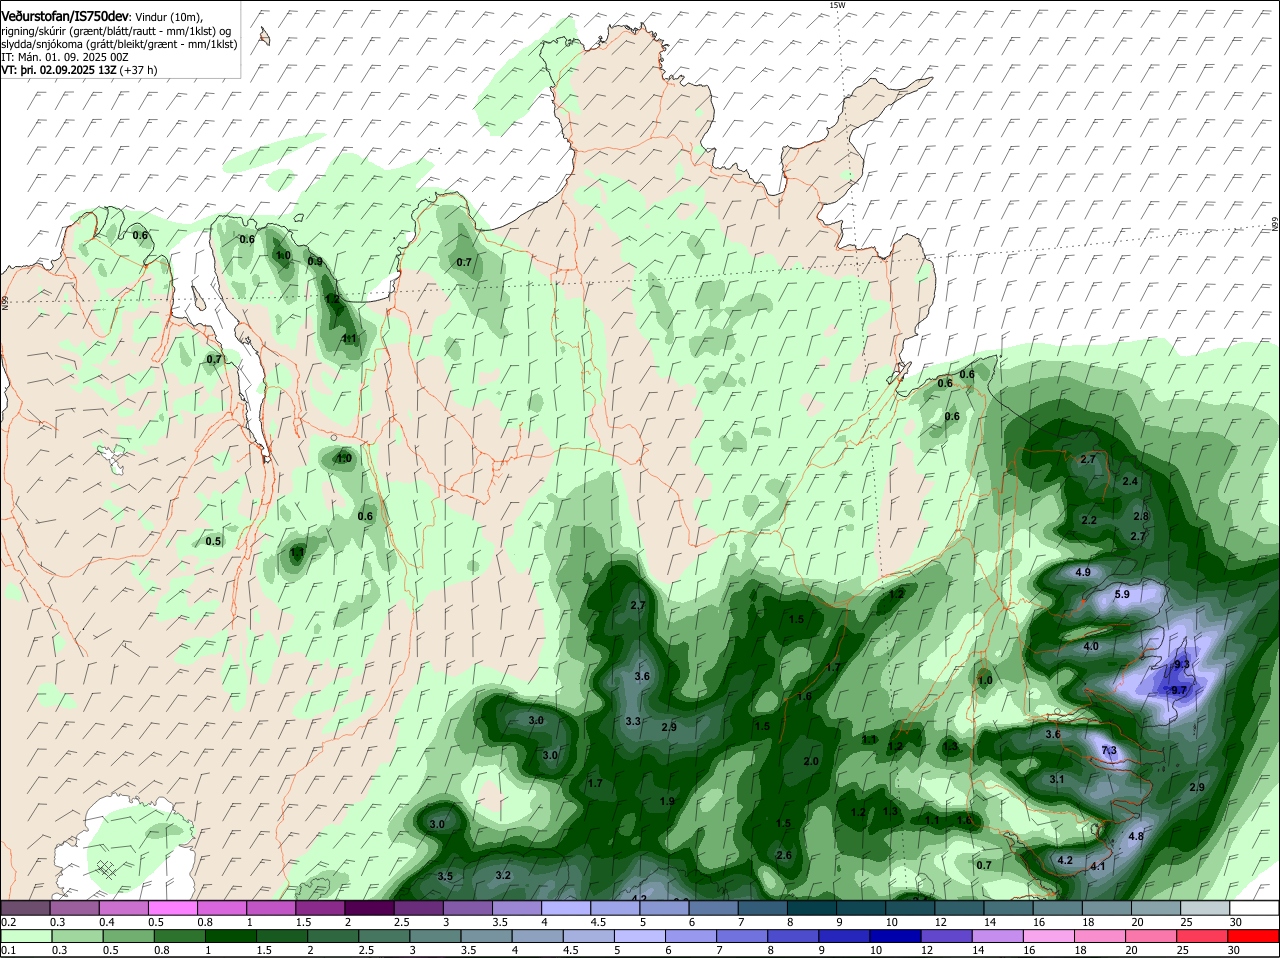This screenshot has width=1280, height=958.
Task: Click the darkest purple 2–2.5 snow legend swatch
Action: point(372,908)
